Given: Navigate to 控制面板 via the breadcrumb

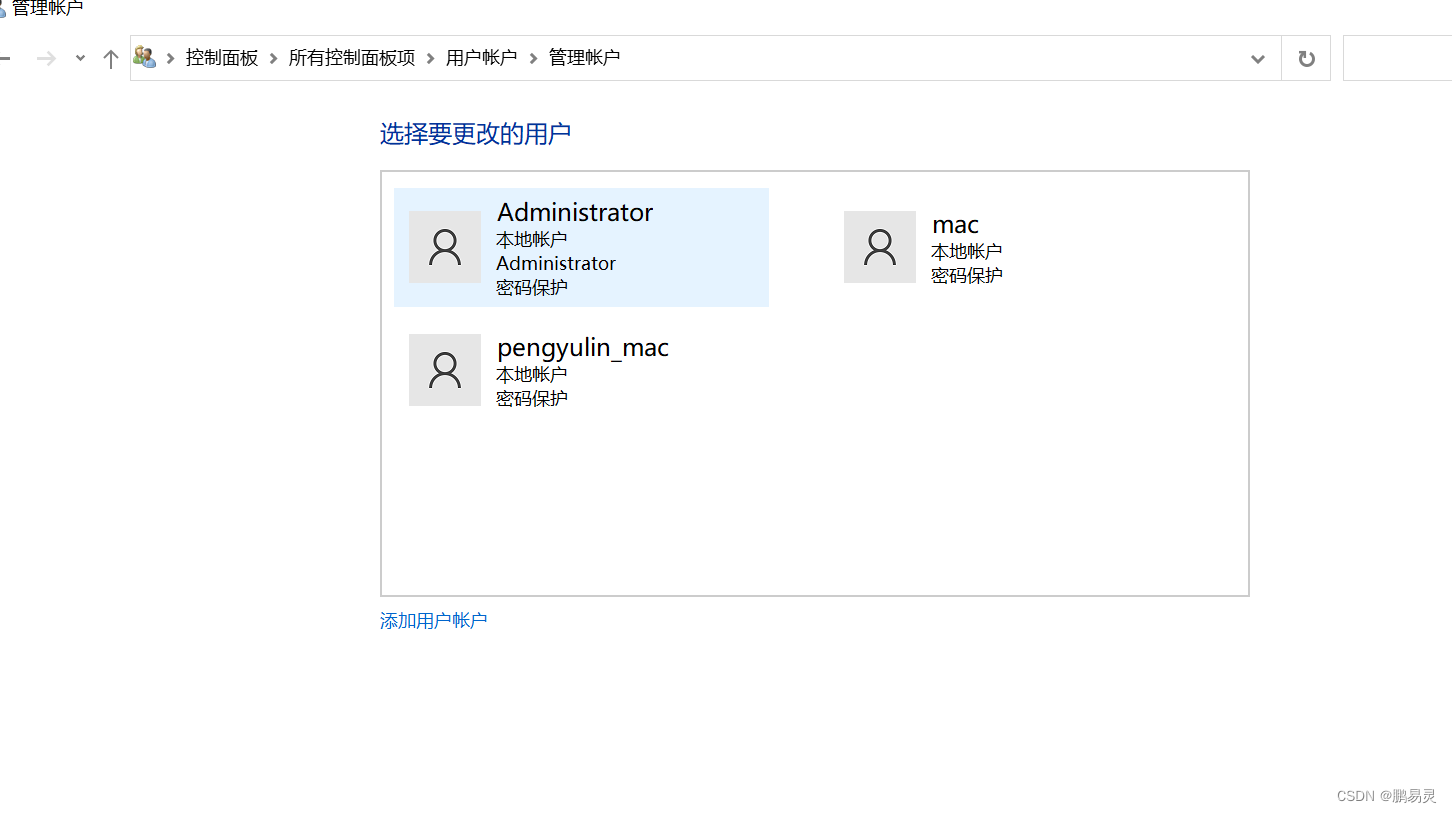Looking at the screenshot, I should click(x=221, y=57).
